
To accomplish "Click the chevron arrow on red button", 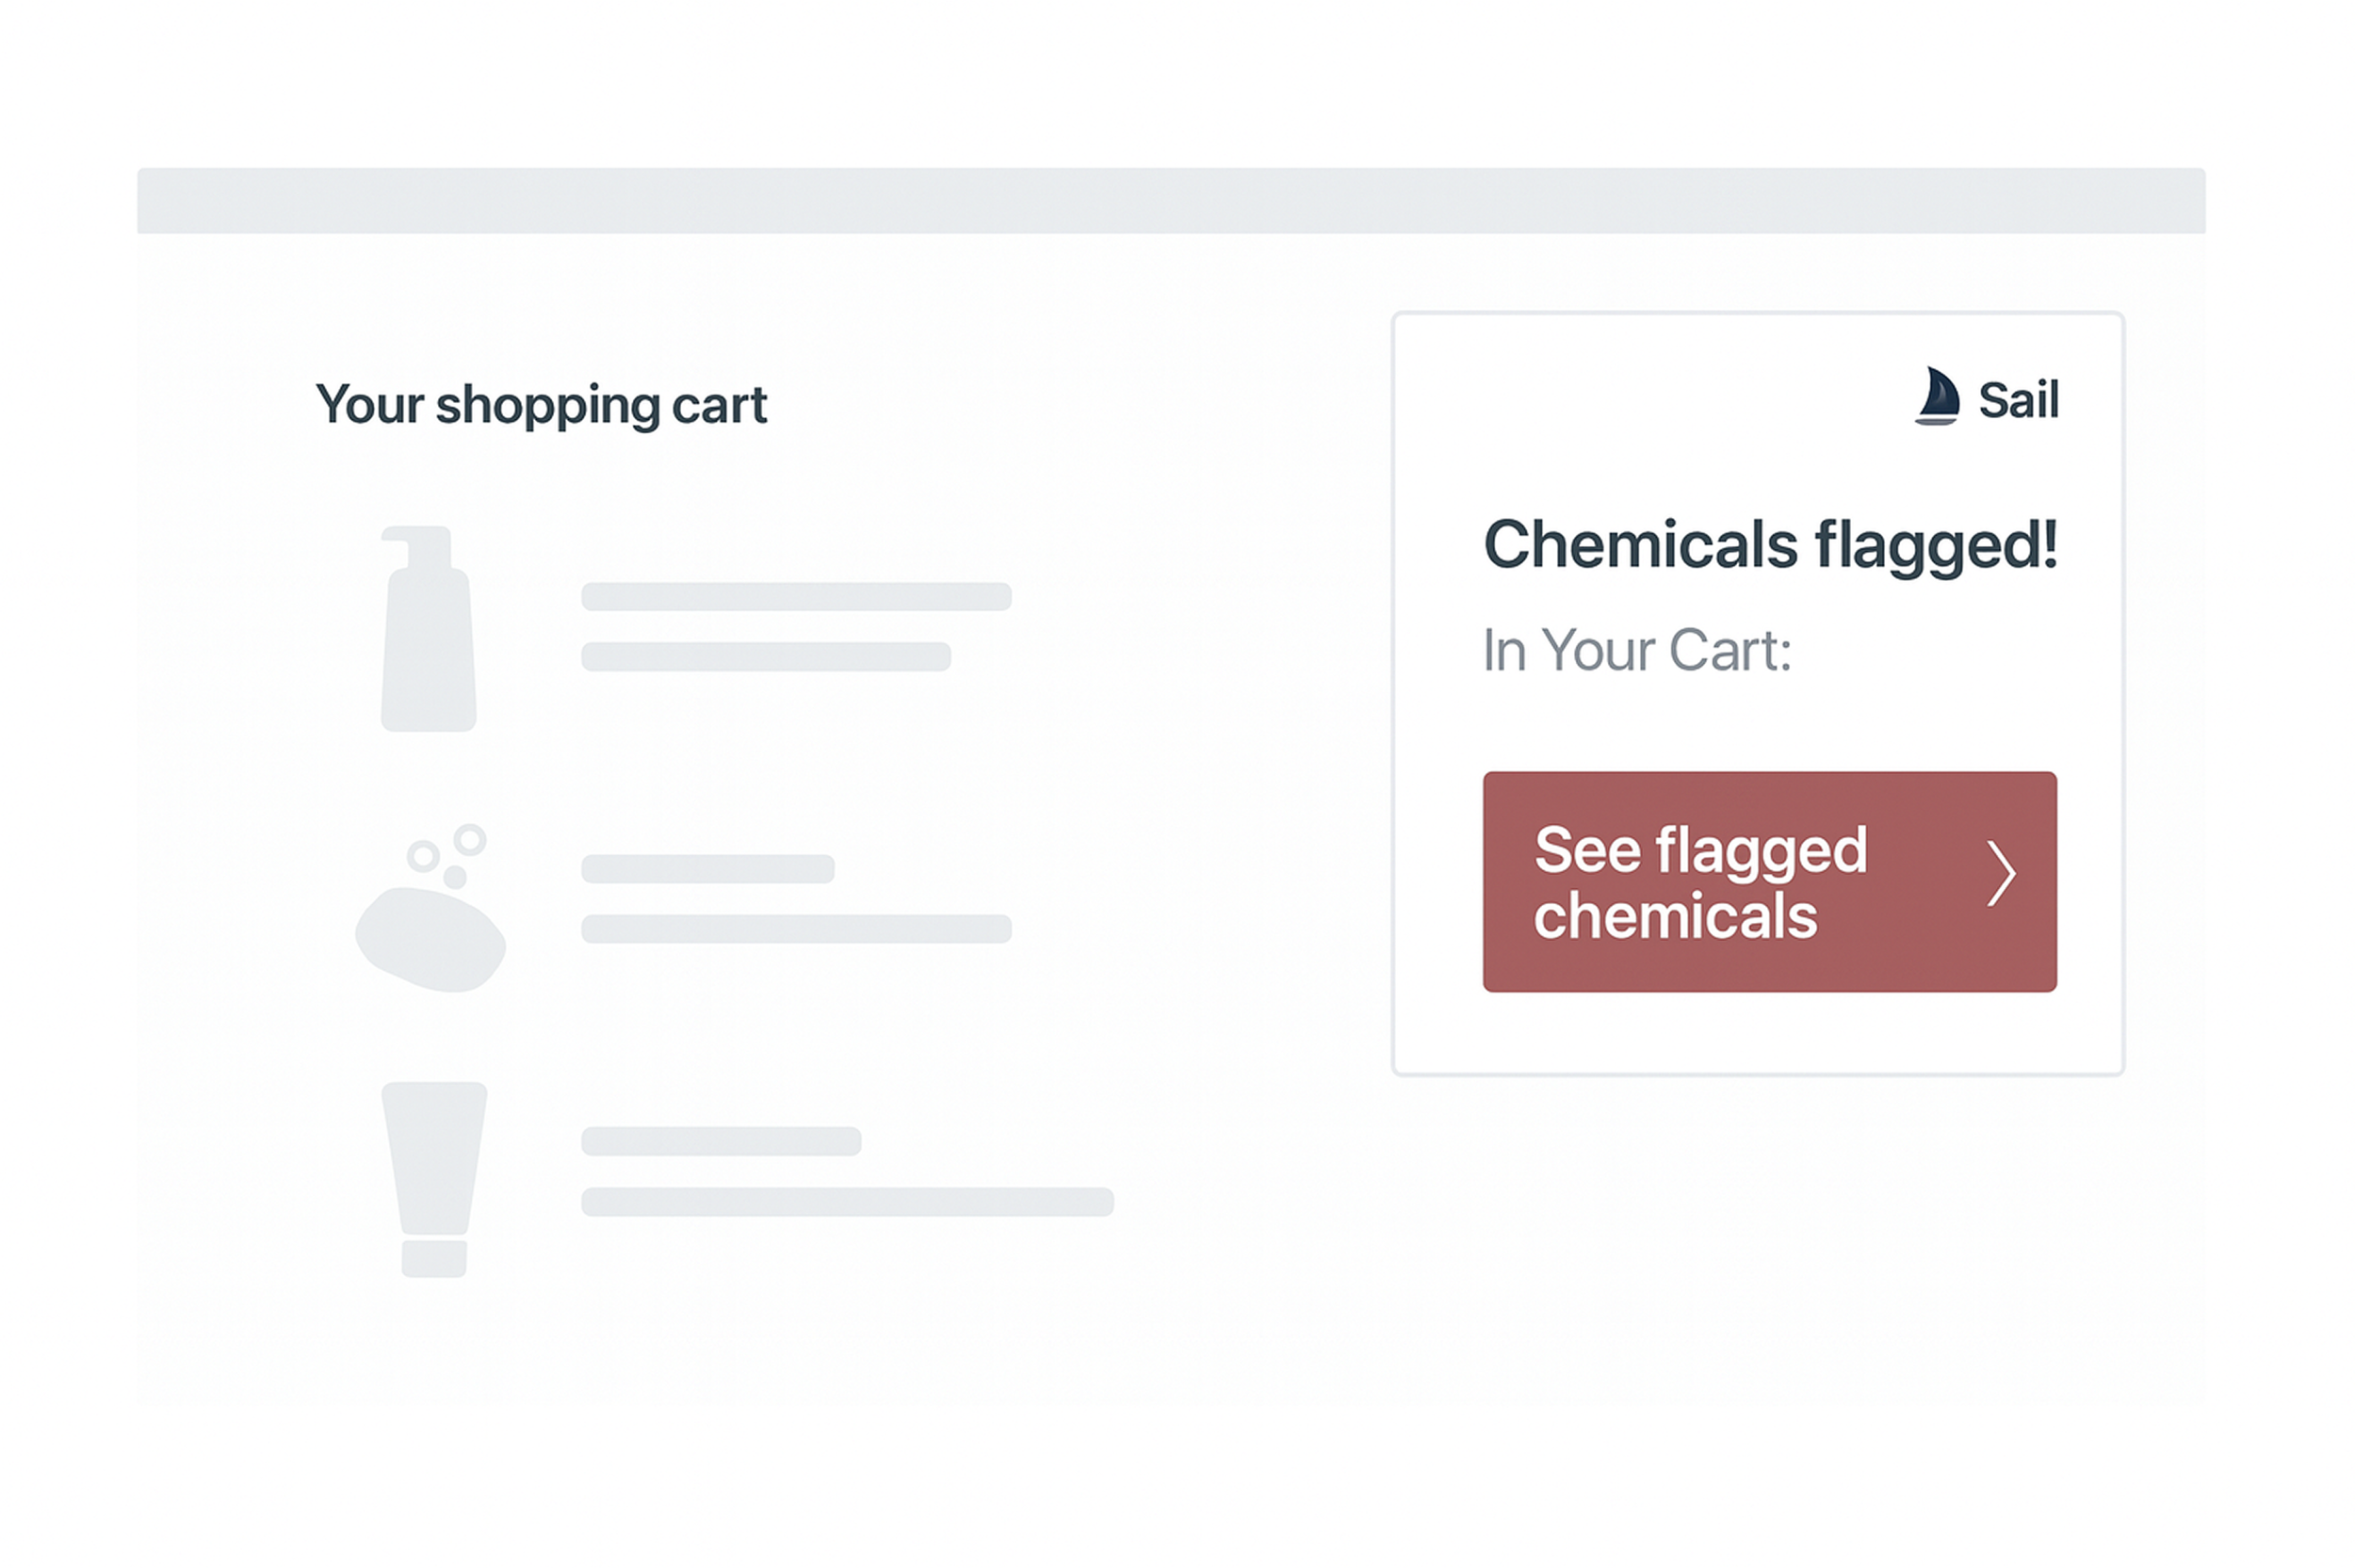I will pos(2000,874).
